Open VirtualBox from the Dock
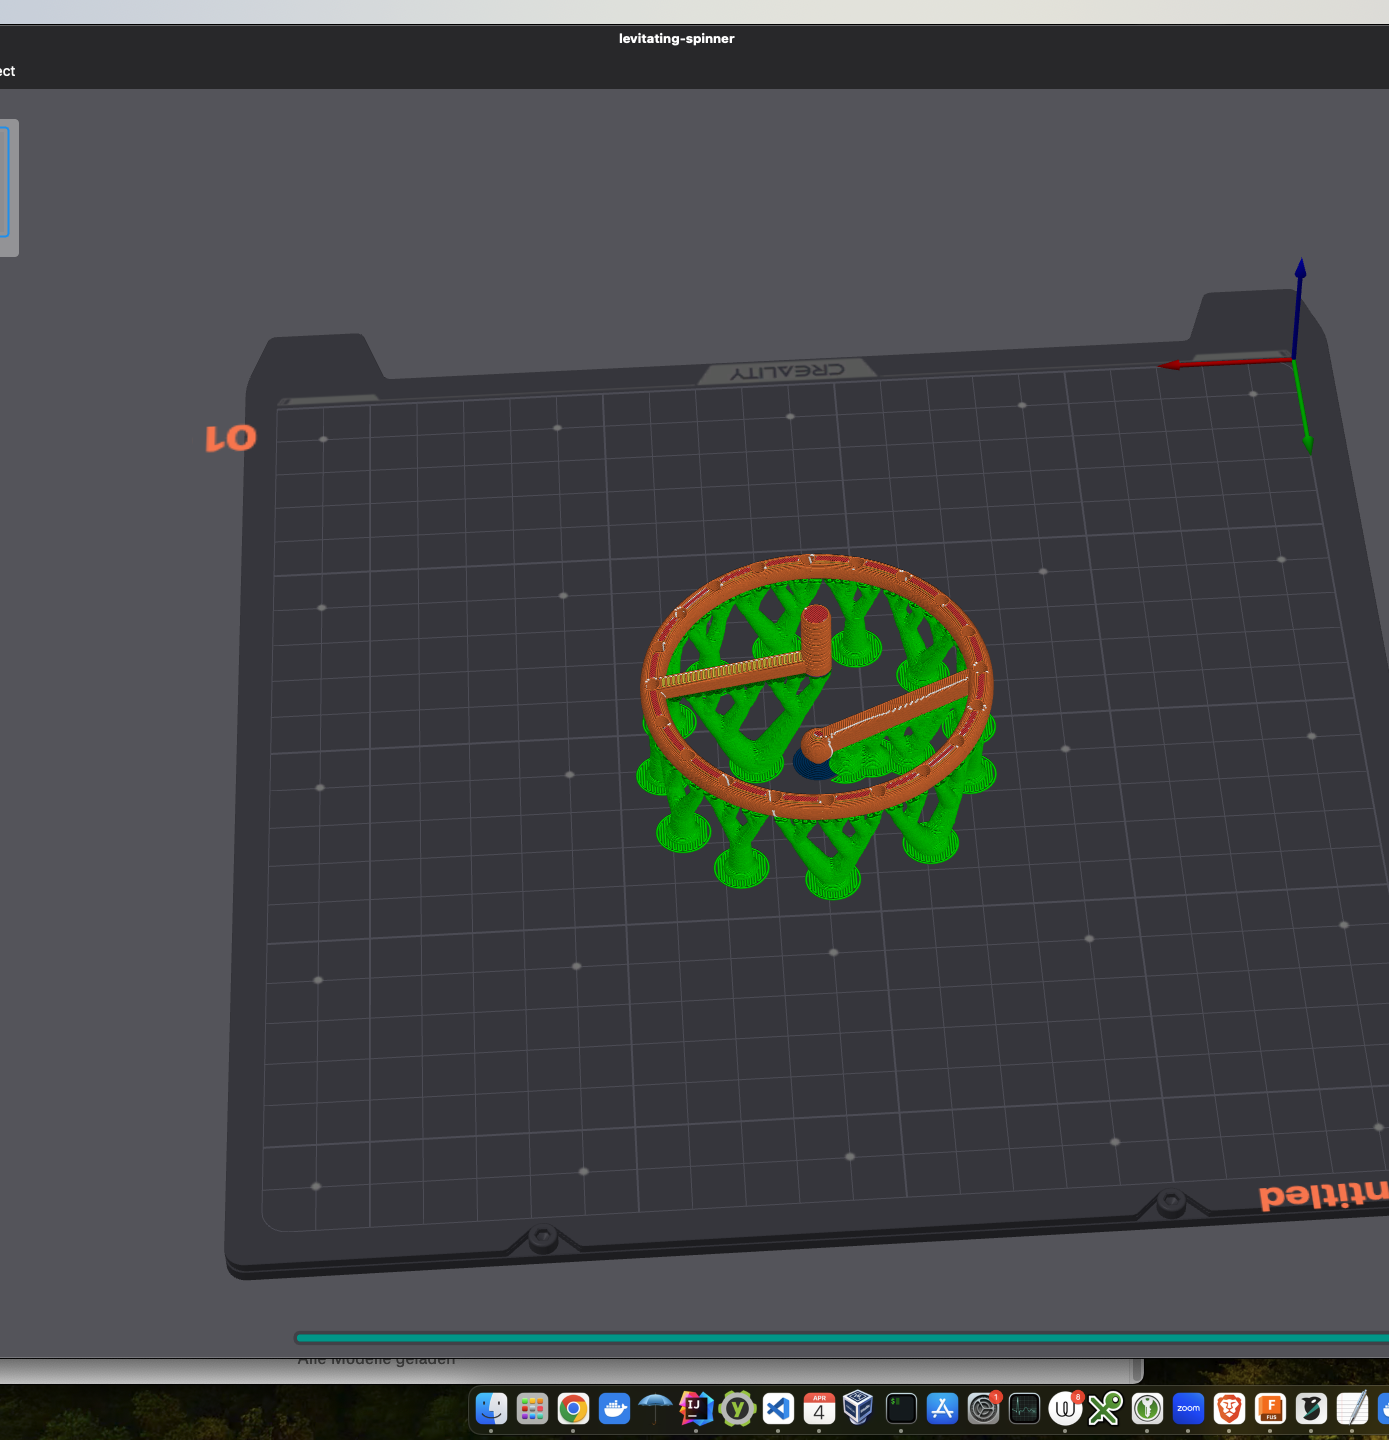Screen dimensions: 1389x1440 tap(859, 1410)
